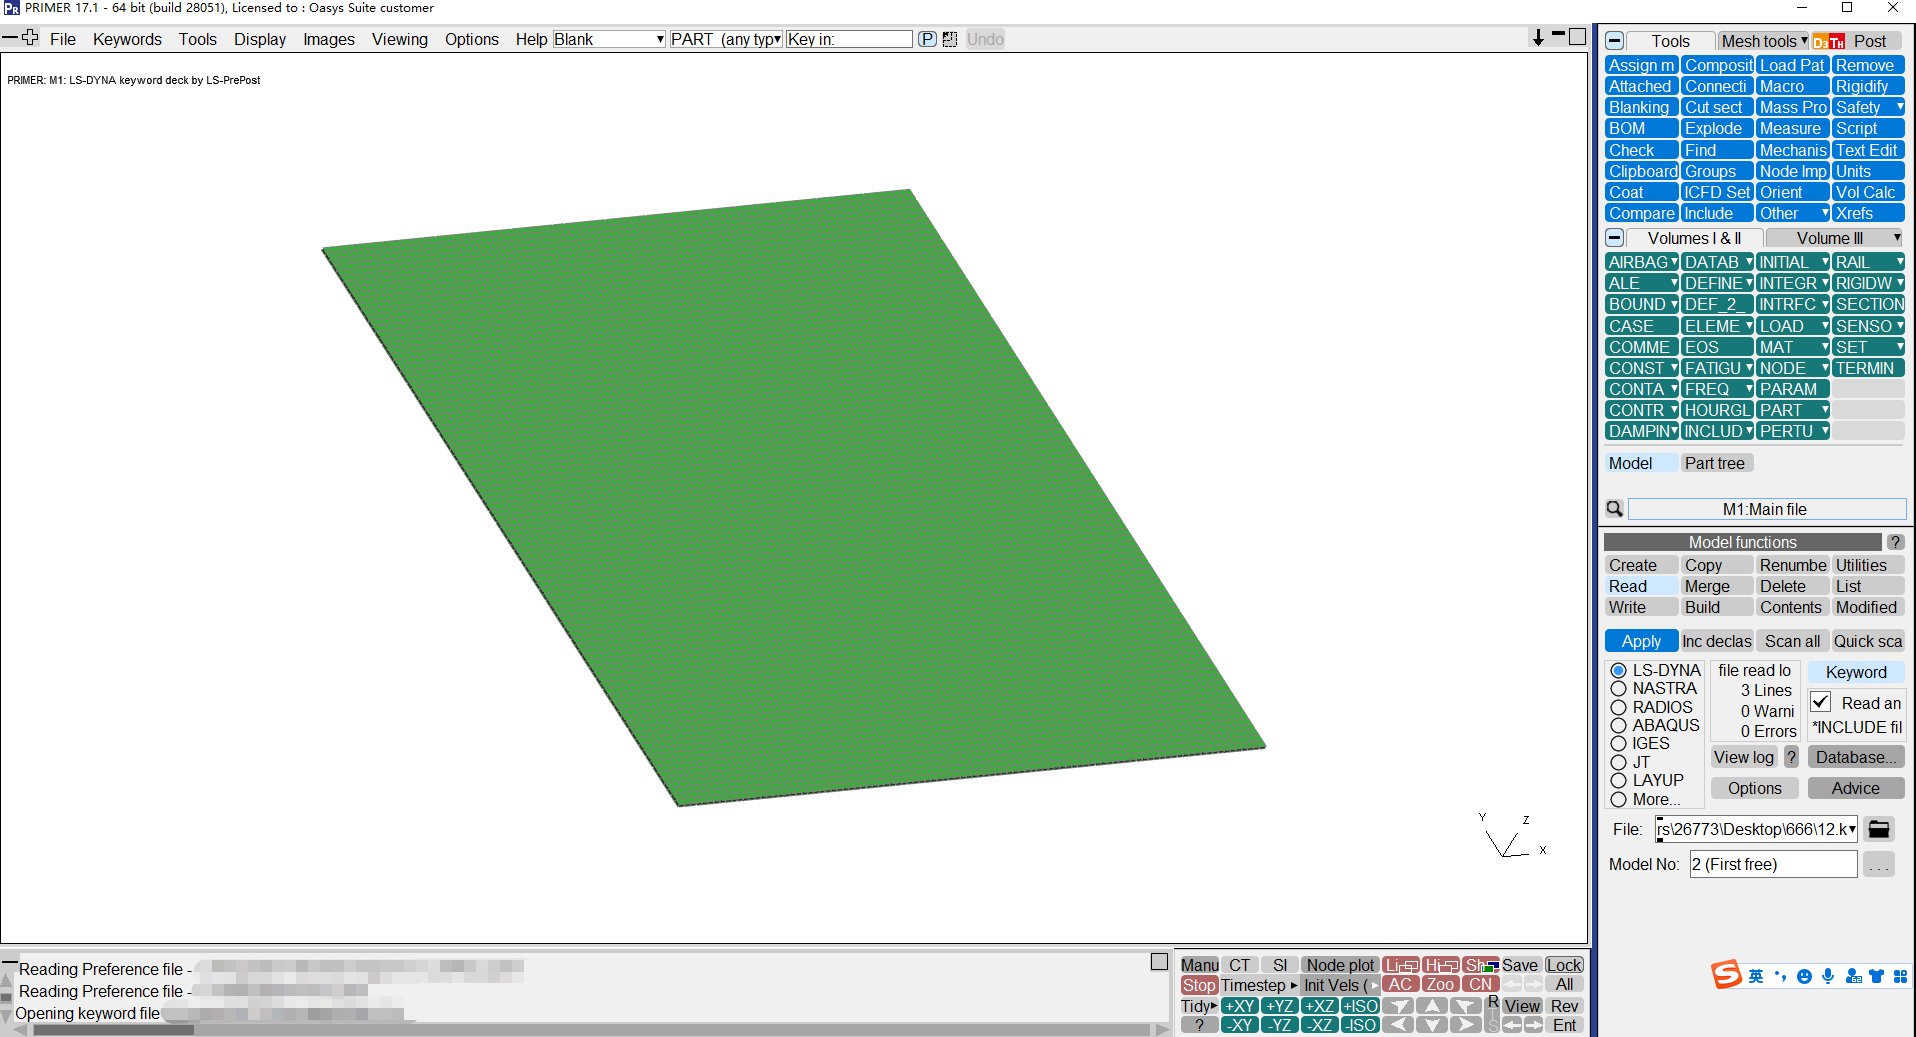Click the left arrow rotate button
Screen dimensions: 1916x1037
click(x=1398, y=1025)
